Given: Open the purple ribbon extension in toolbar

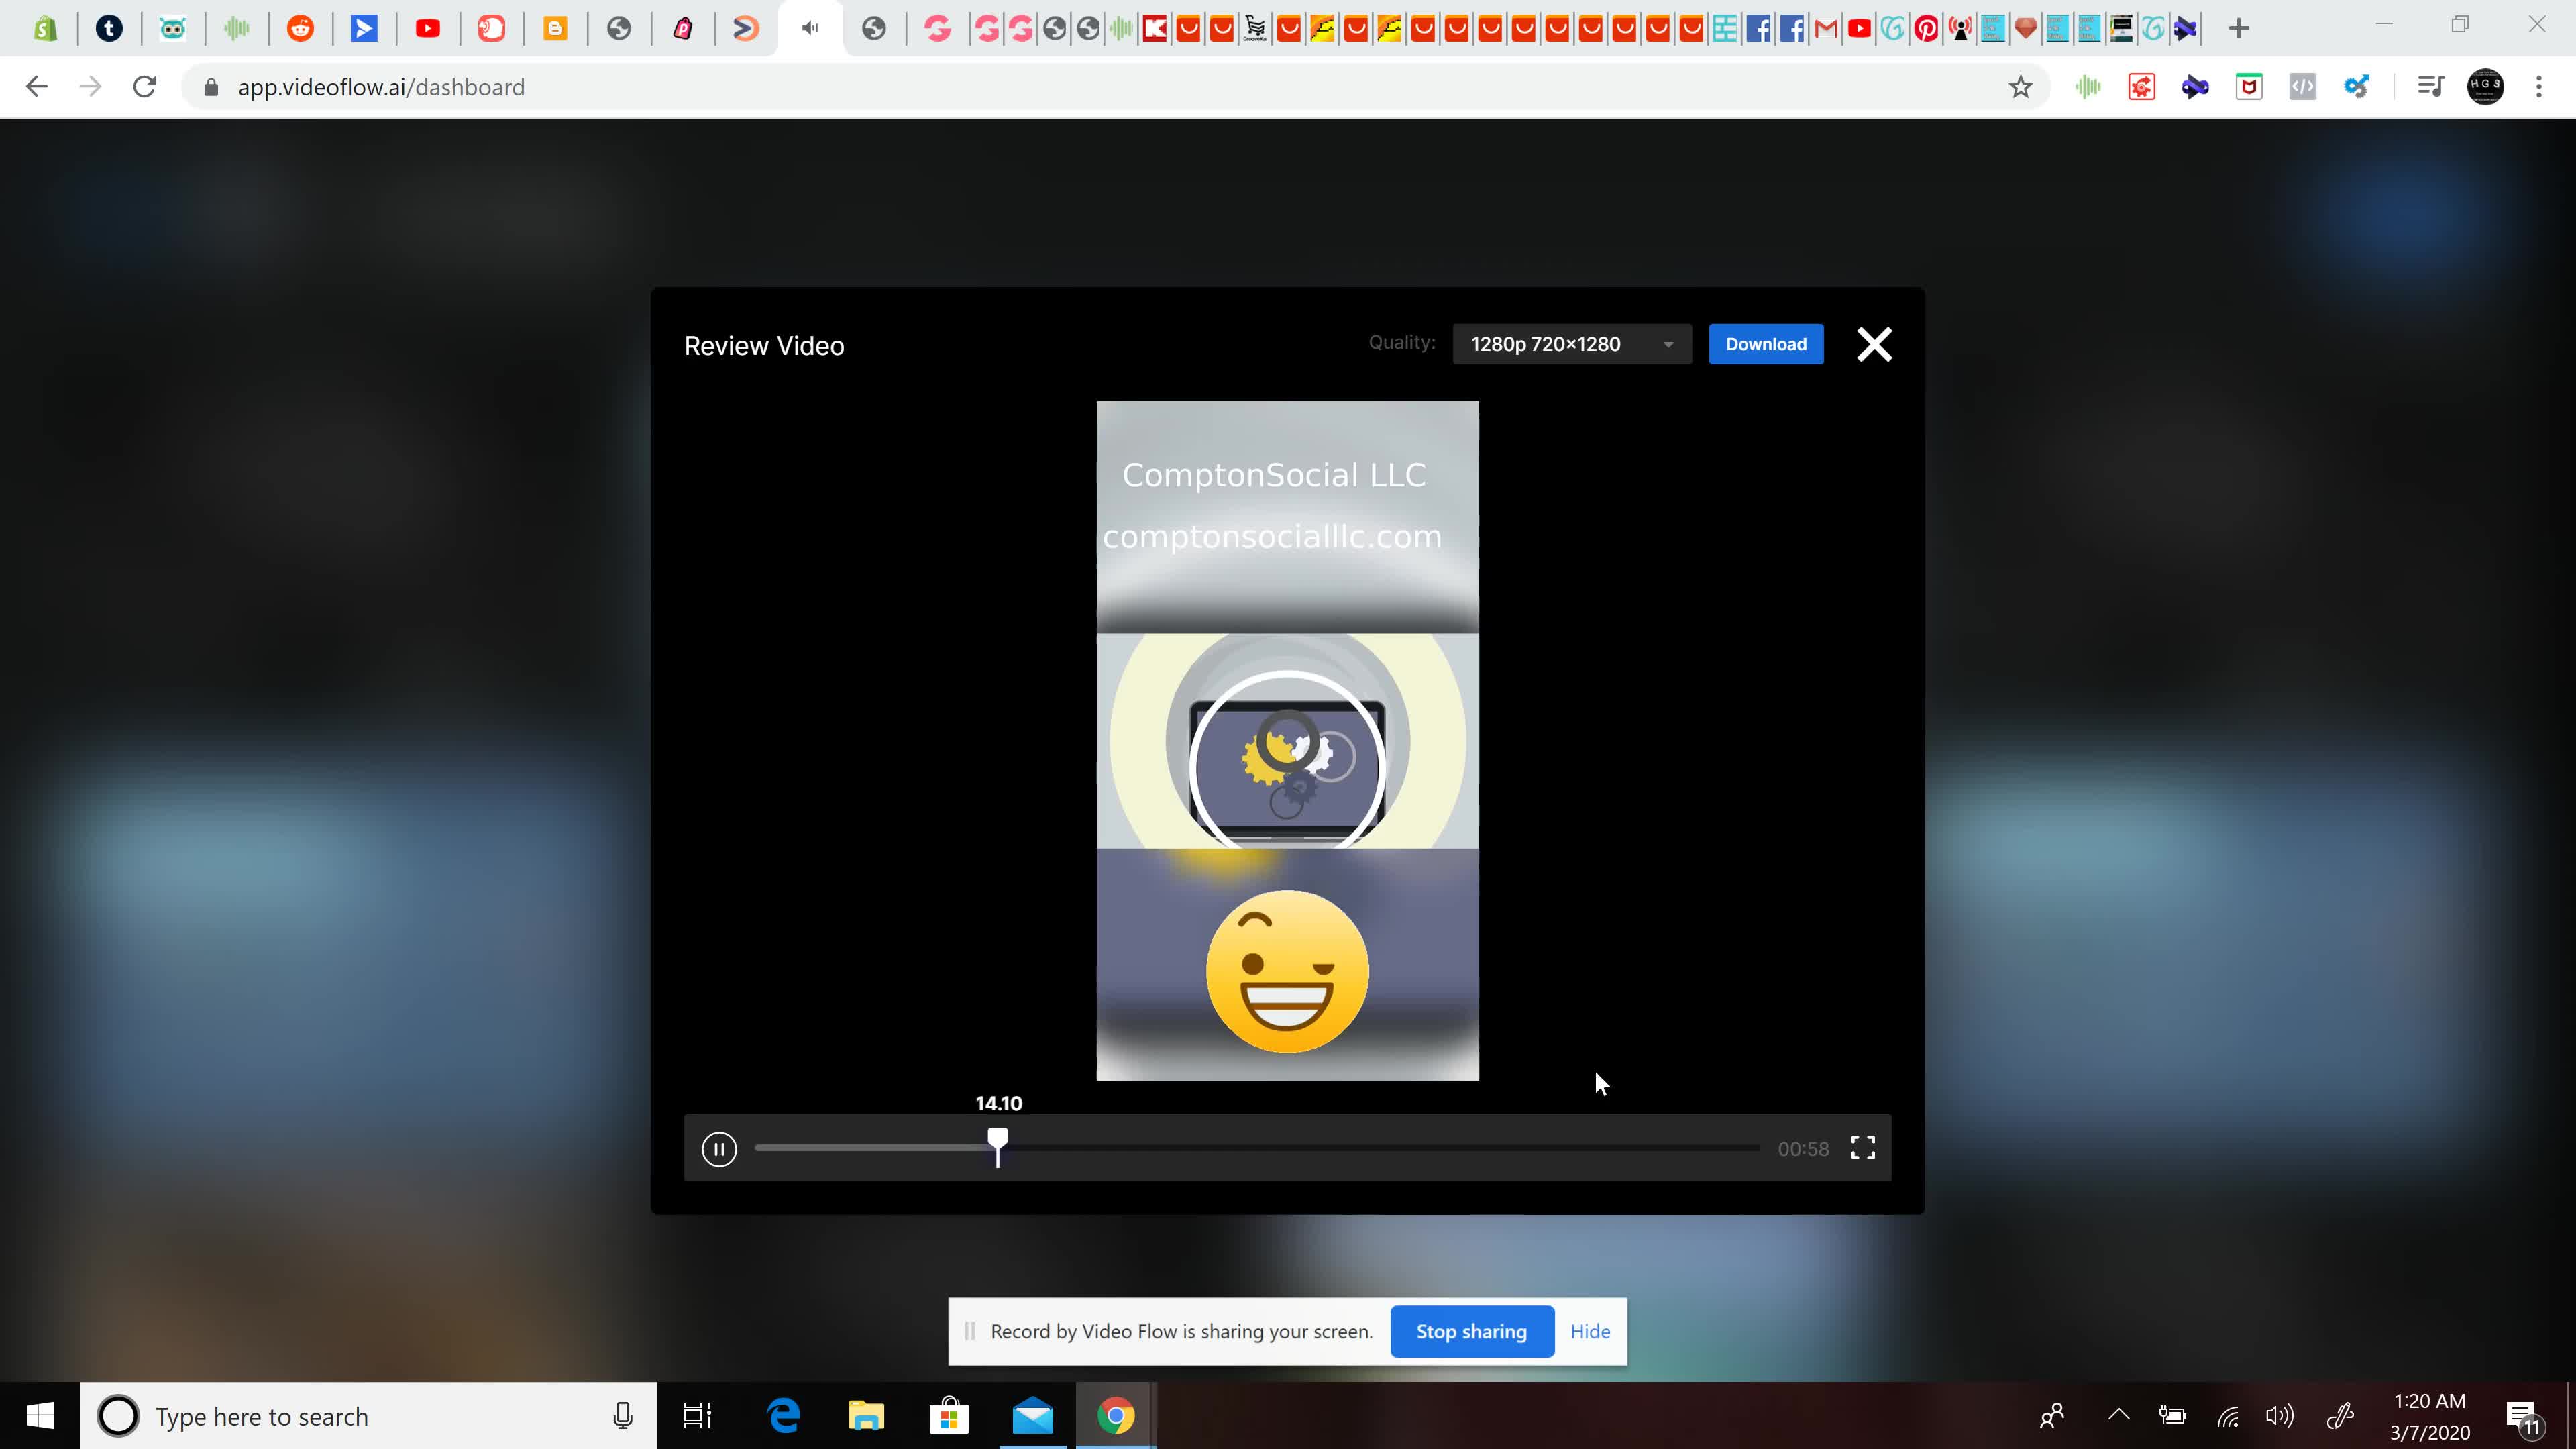Looking at the screenshot, I should click(x=2195, y=87).
